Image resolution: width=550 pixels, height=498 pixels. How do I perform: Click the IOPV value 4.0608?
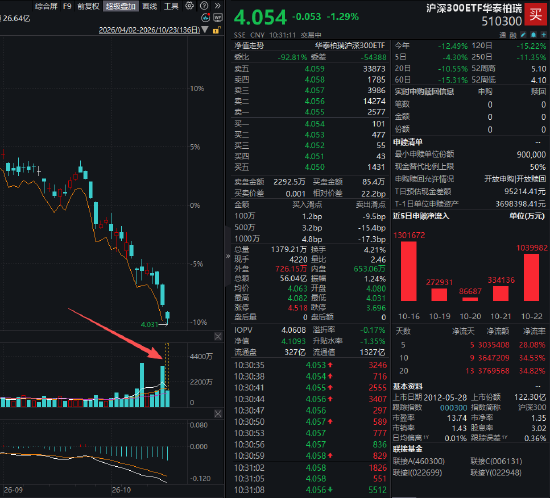coord(294,330)
